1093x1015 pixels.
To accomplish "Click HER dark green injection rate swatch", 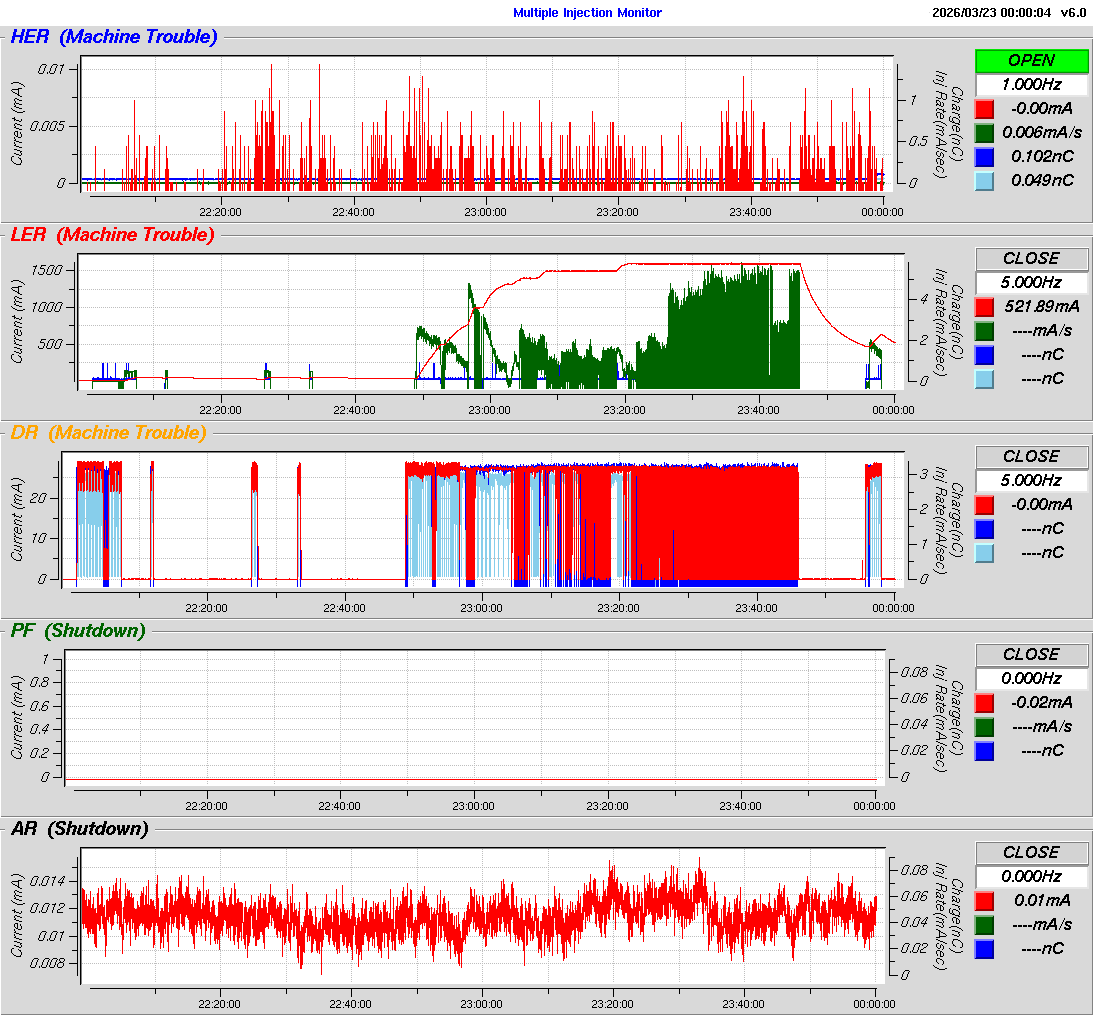I will pos(985,132).
